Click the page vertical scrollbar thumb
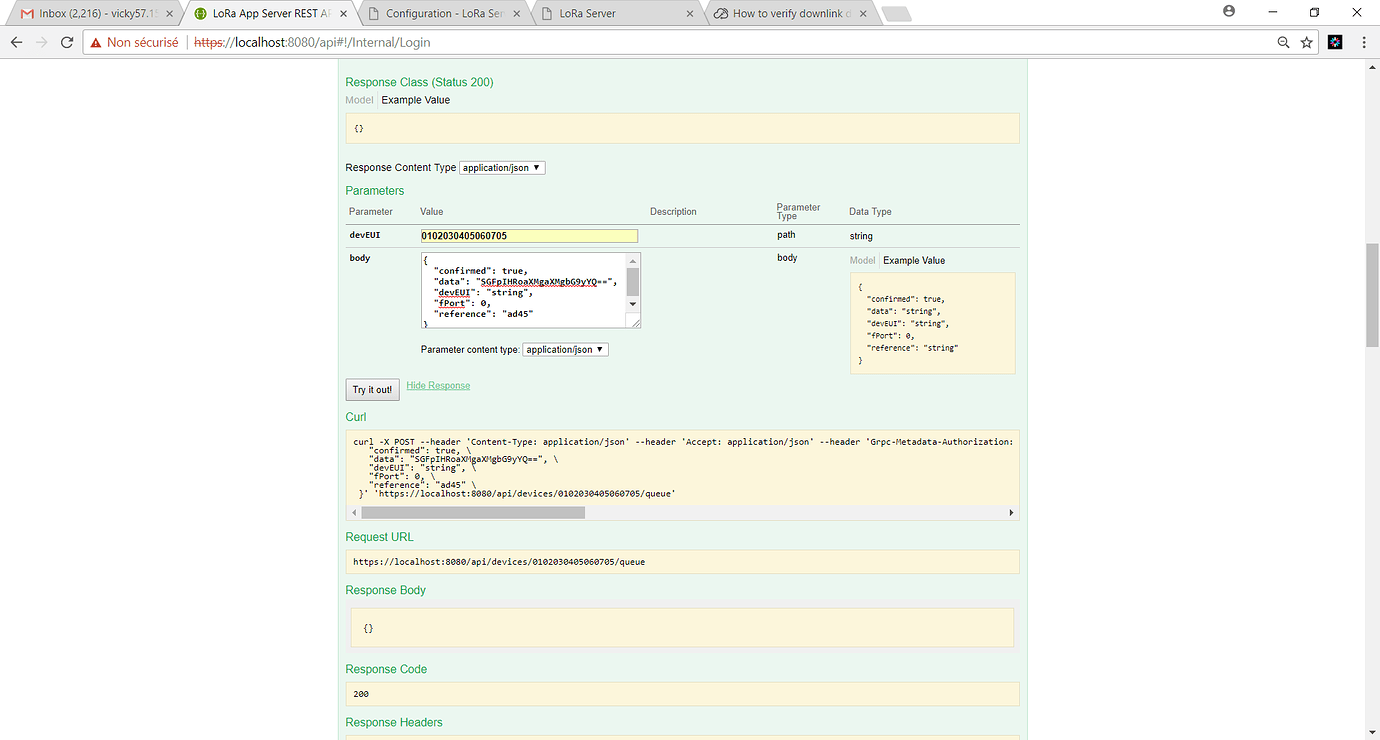 (1372, 294)
